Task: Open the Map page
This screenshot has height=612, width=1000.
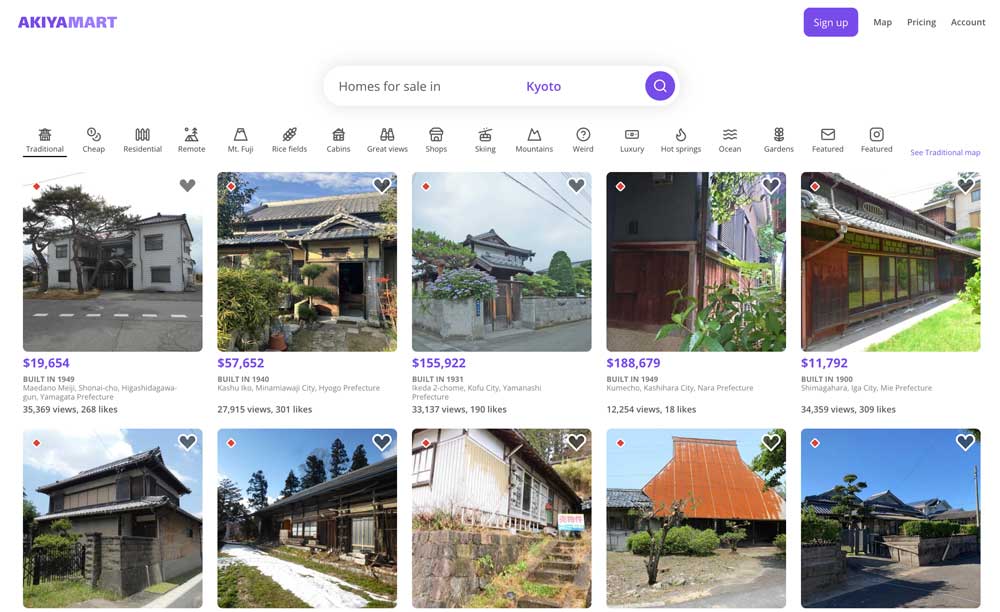Action: 883,22
